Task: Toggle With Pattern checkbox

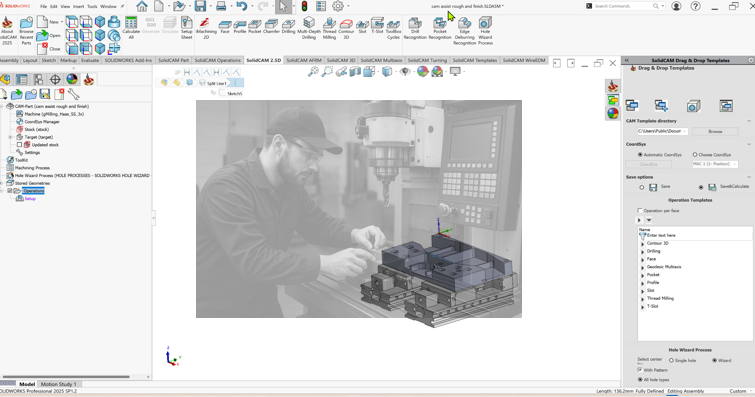Action: point(640,370)
